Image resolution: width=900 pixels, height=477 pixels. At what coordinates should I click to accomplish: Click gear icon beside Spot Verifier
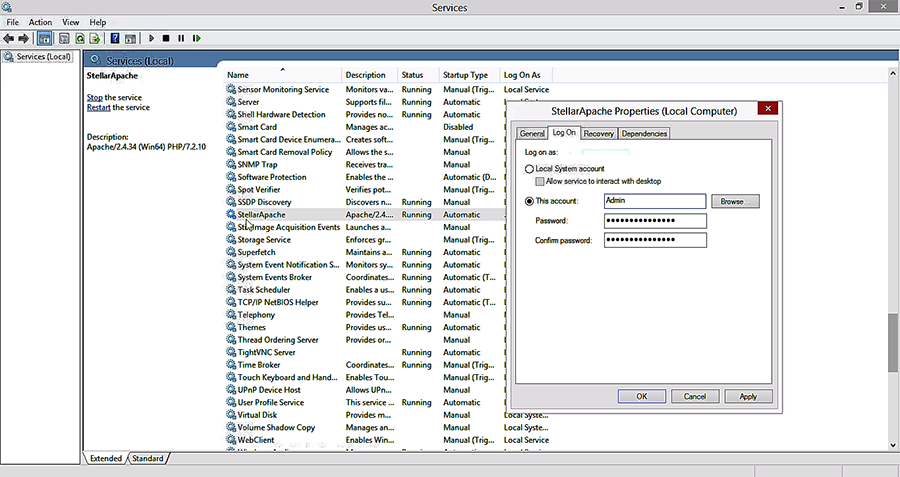click(x=231, y=189)
